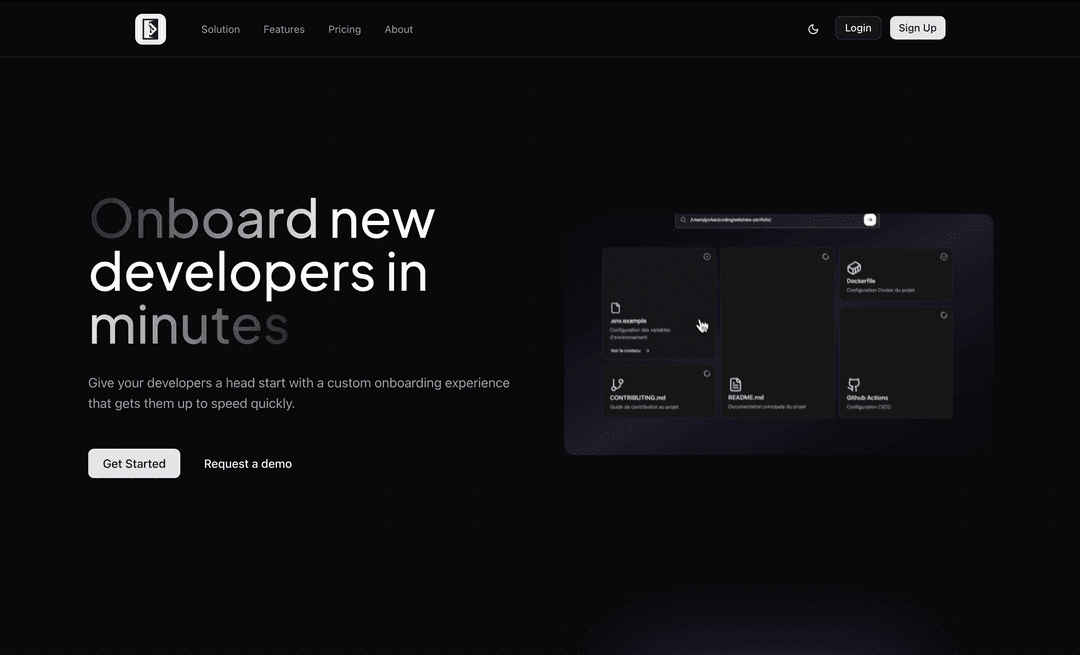Toggle dark mode with the moon icon
Image resolution: width=1080 pixels, height=655 pixels.
point(813,29)
